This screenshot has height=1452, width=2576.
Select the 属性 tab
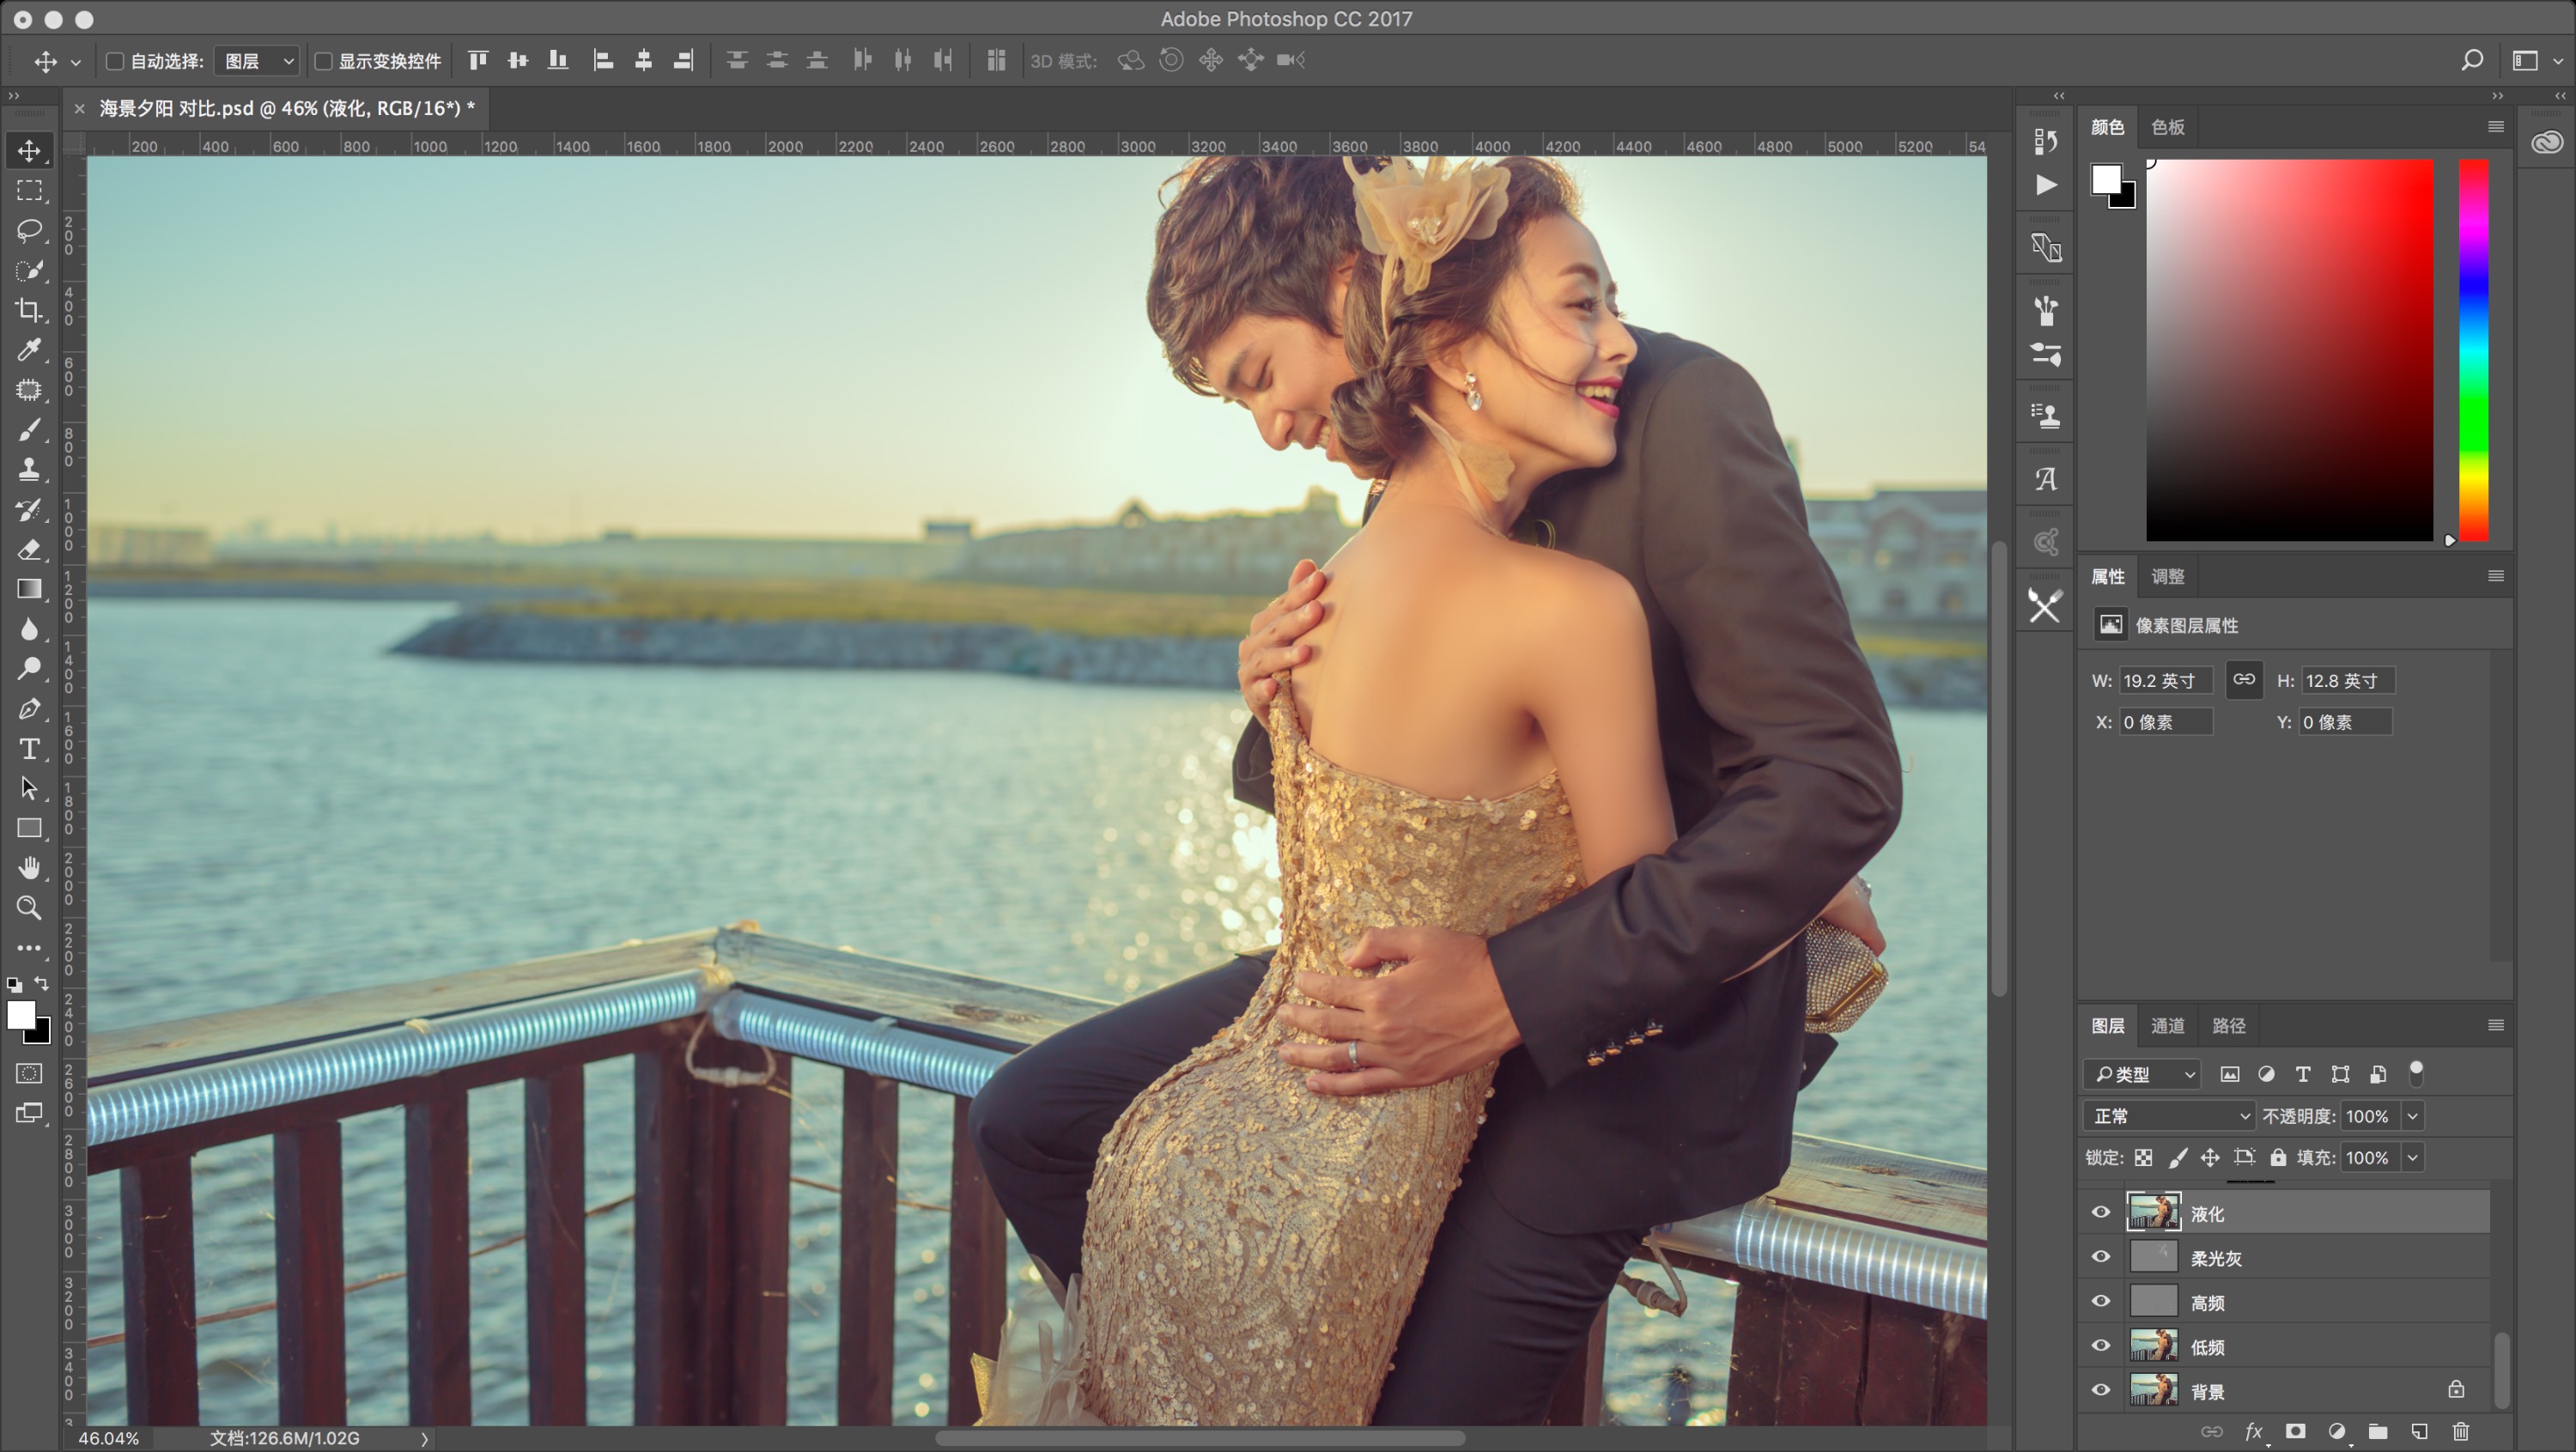2108,576
